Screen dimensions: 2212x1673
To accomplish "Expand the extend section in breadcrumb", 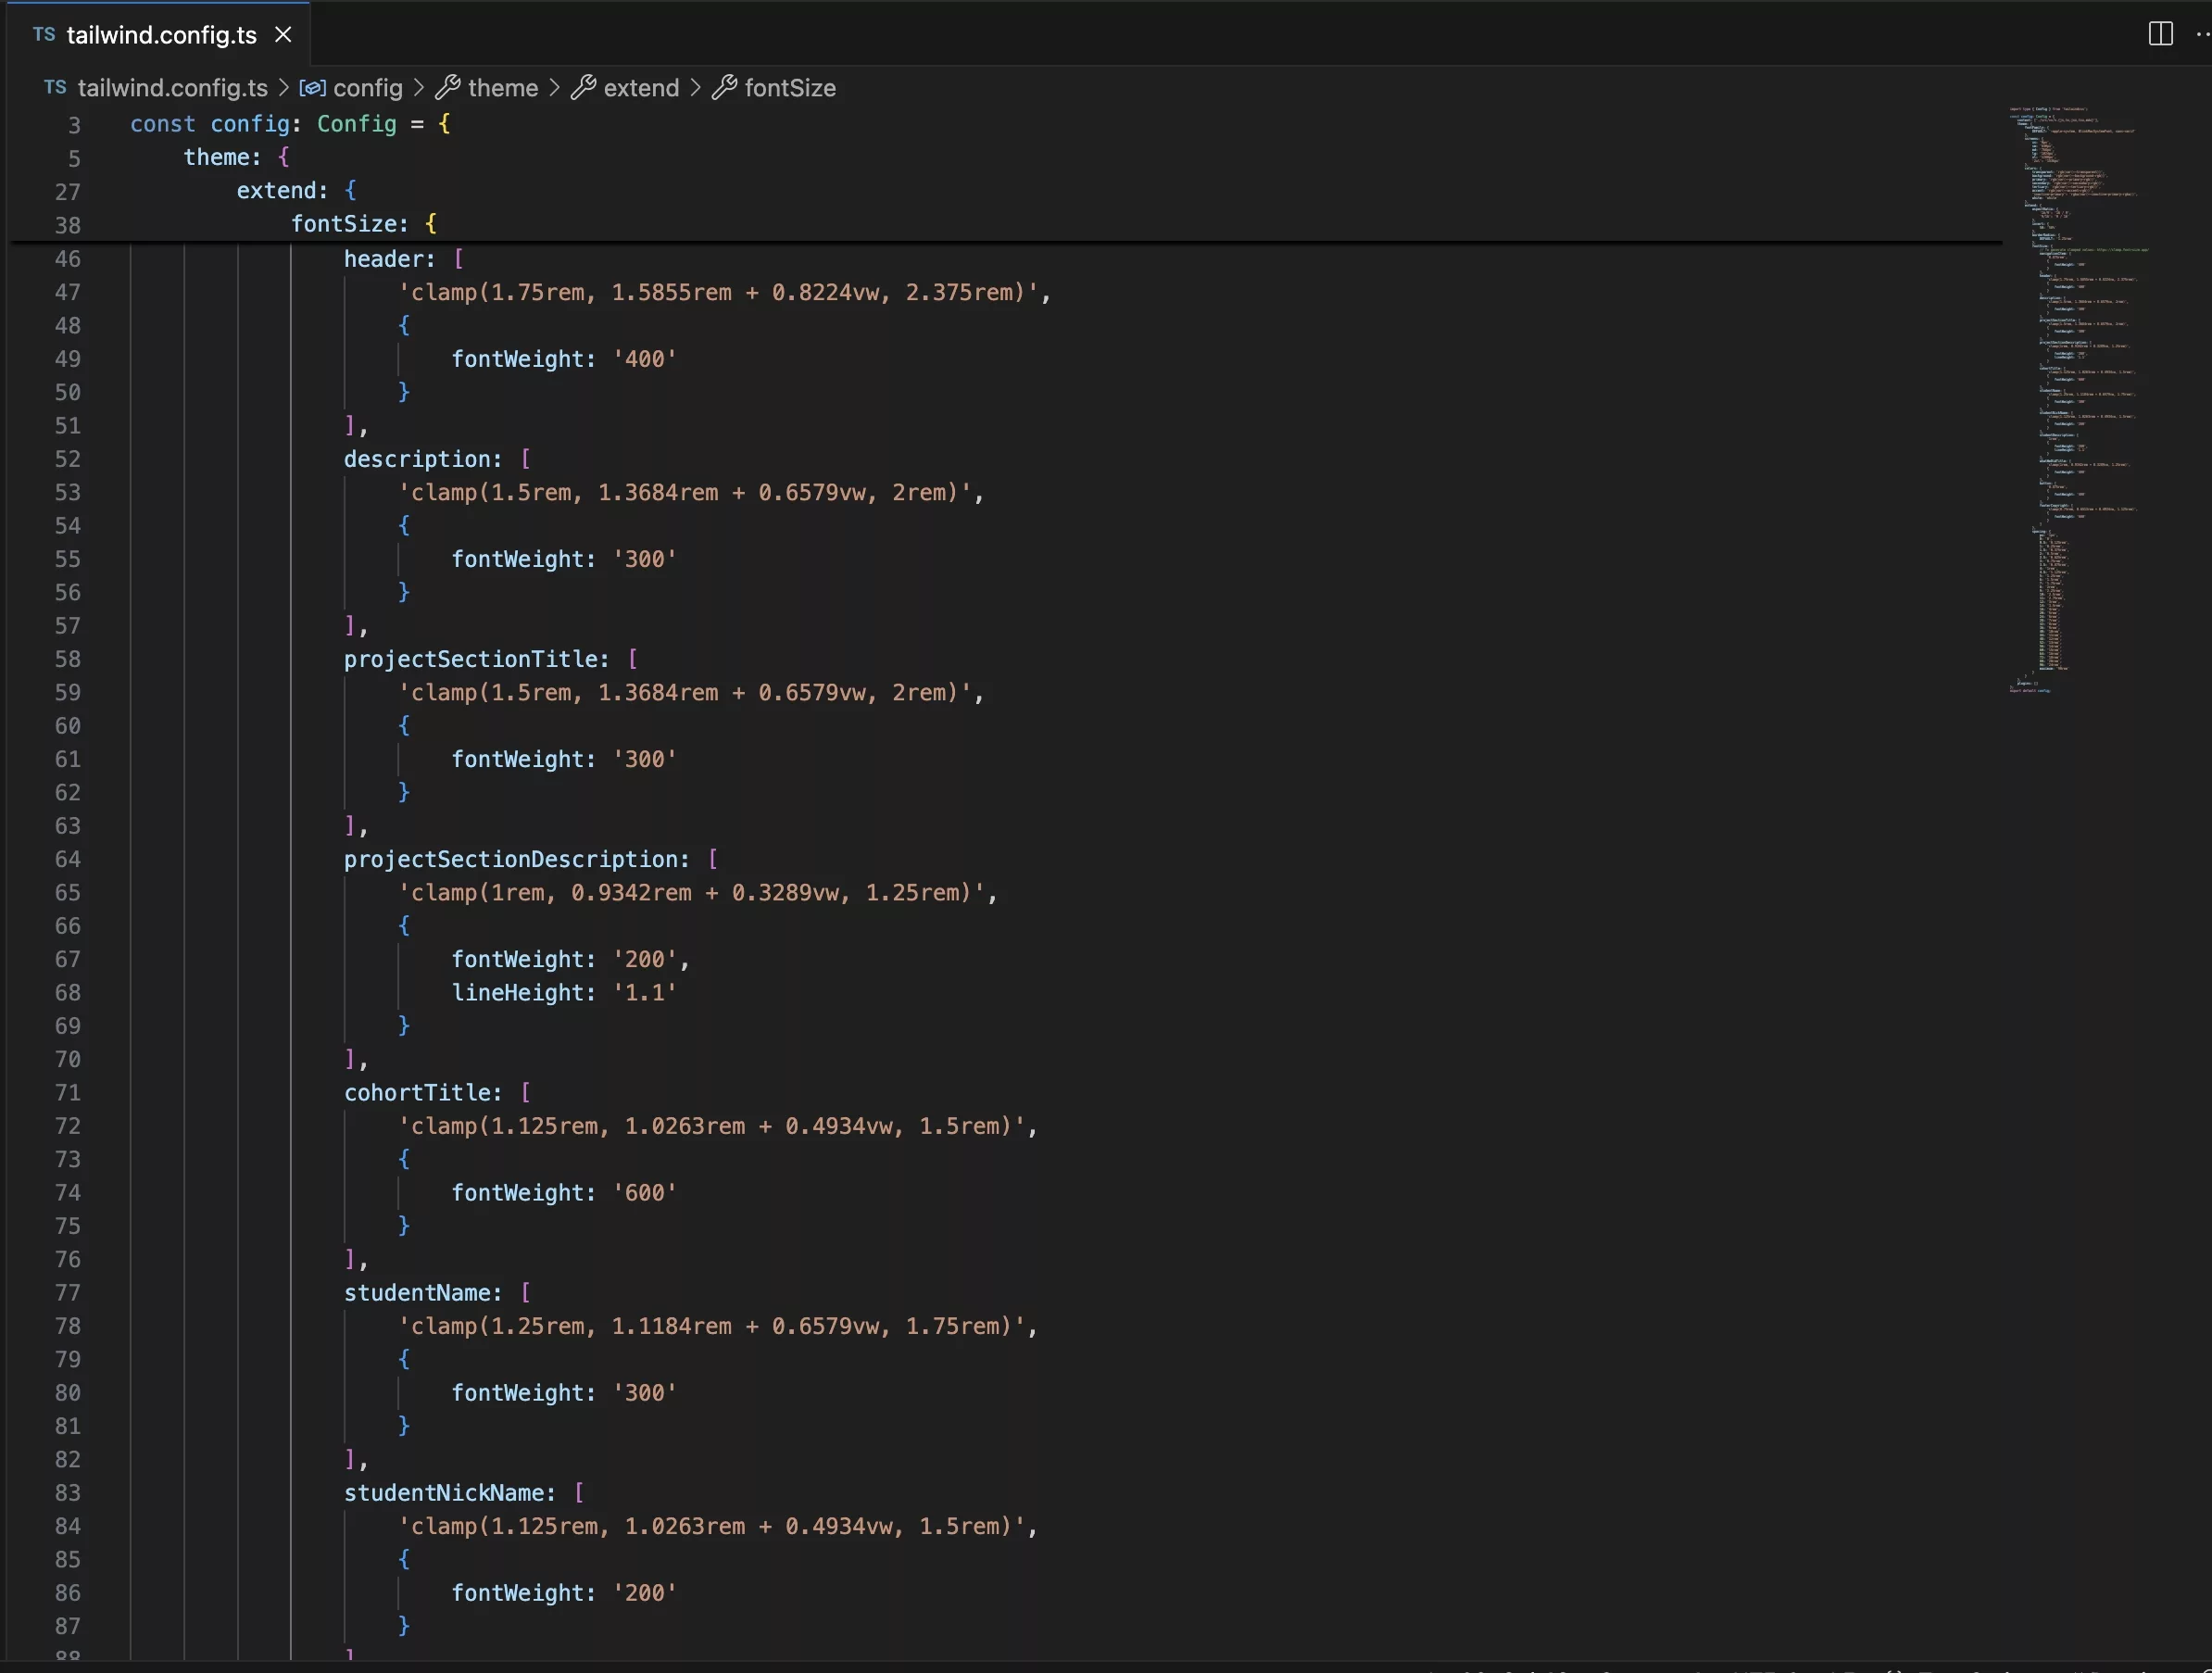I will coord(638,86).
